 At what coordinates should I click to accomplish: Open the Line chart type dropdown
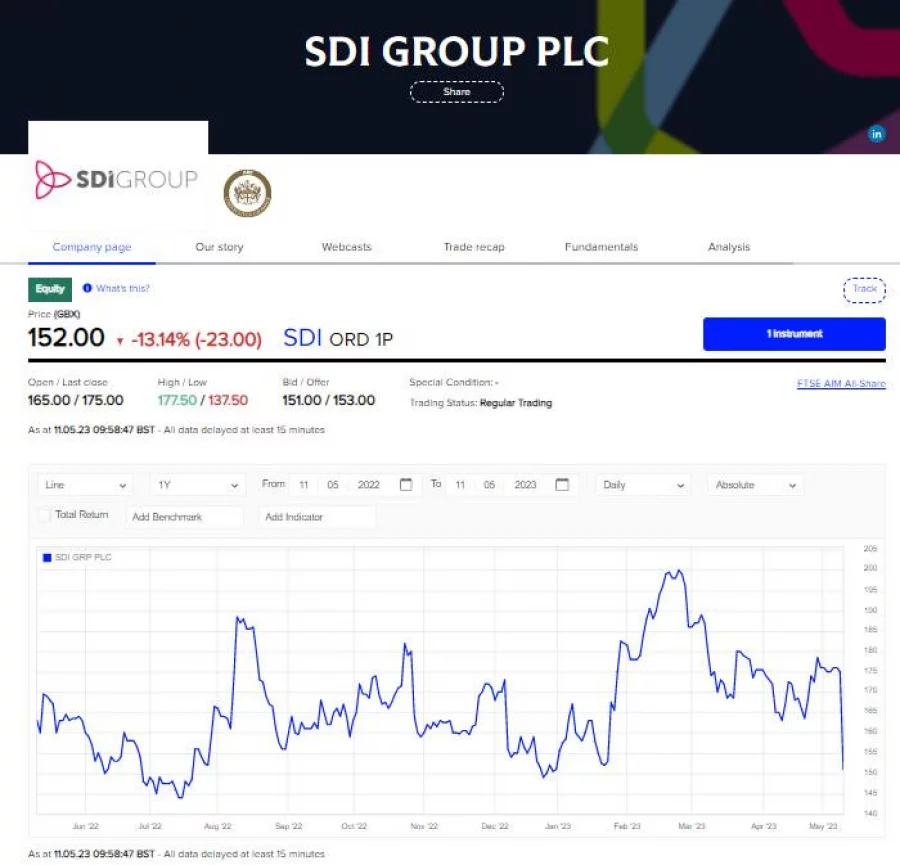coord(85,485)
